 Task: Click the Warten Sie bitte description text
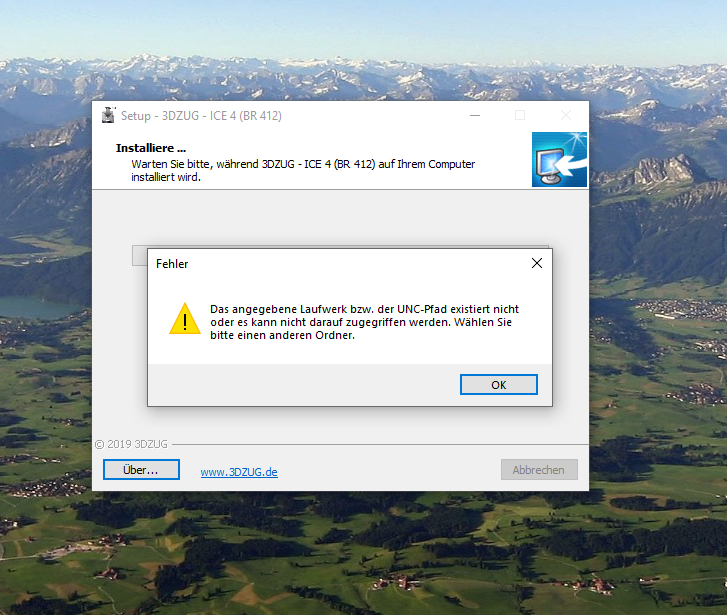pyautogui.click(x=303, y=171)
